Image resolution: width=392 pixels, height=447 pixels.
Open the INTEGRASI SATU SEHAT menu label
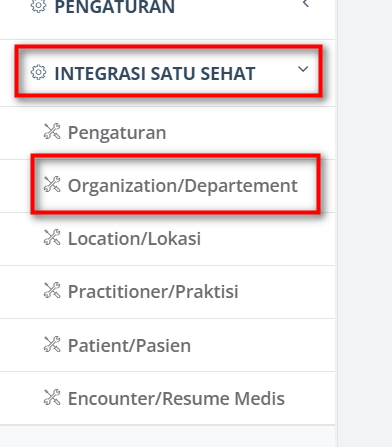coord(155,73)
